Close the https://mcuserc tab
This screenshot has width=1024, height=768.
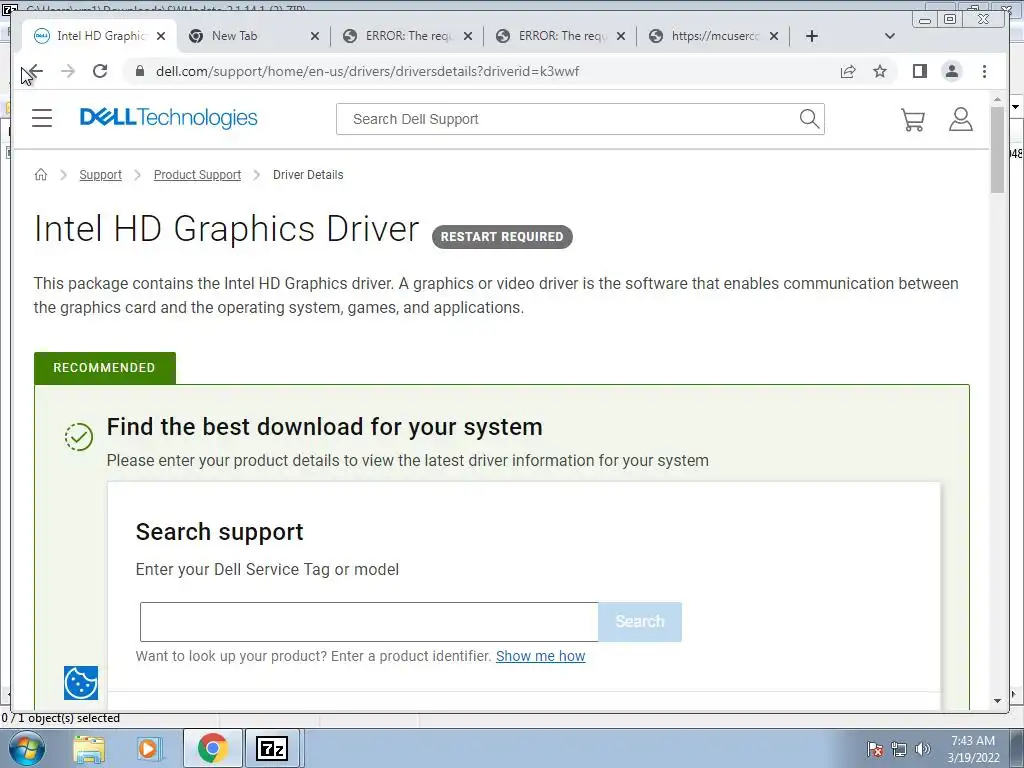click(774, 36)
